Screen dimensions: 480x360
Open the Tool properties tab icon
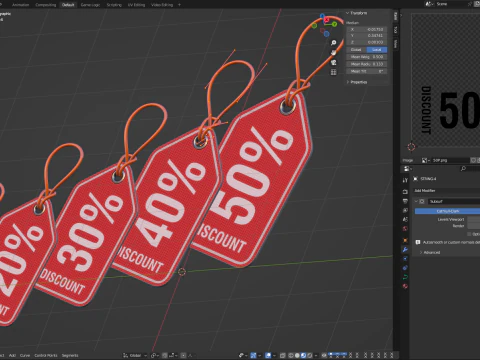[405, 180]
